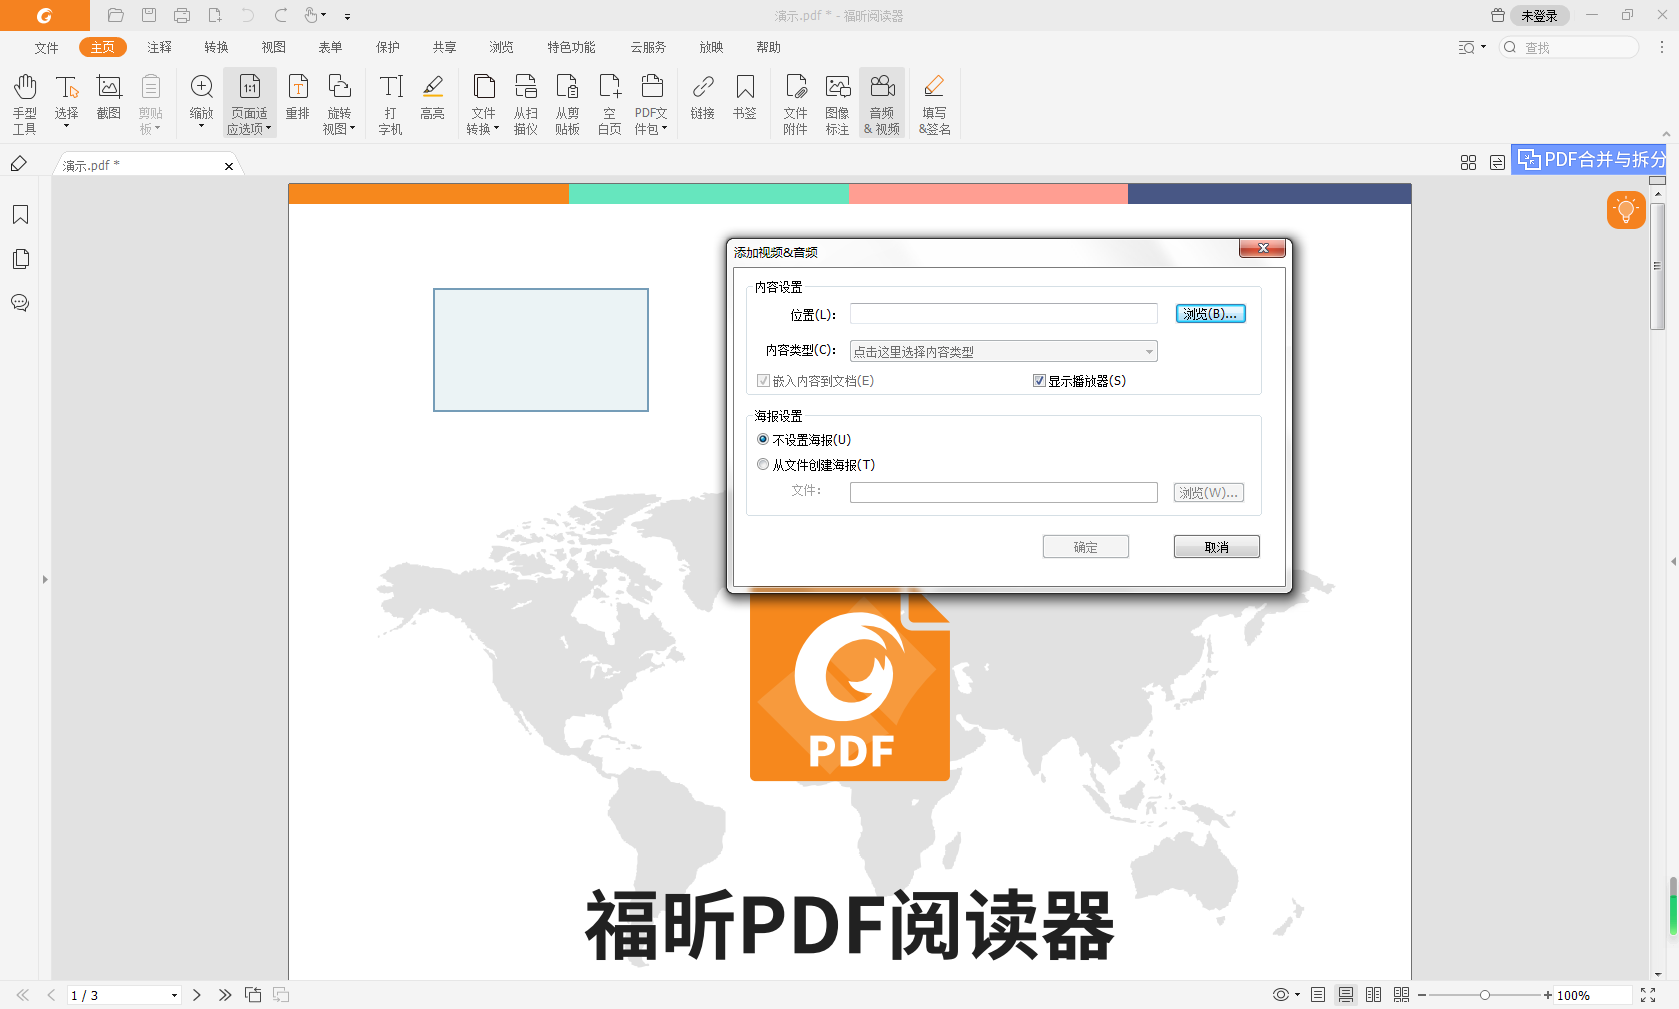Switch to the 转换 ribbon tab
Image resolution: width=1679 pixels, height=1009 pixels.
click(x=216, y=47)
